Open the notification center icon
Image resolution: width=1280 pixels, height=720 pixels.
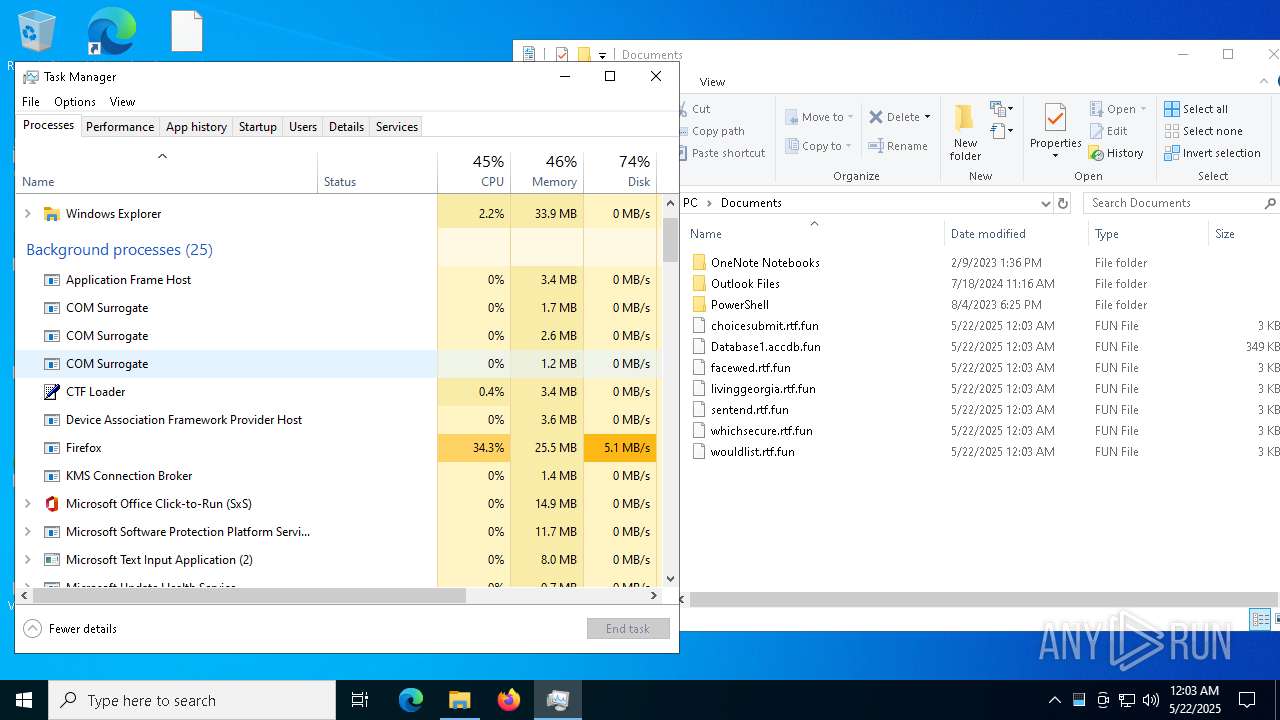point(1247,700)
